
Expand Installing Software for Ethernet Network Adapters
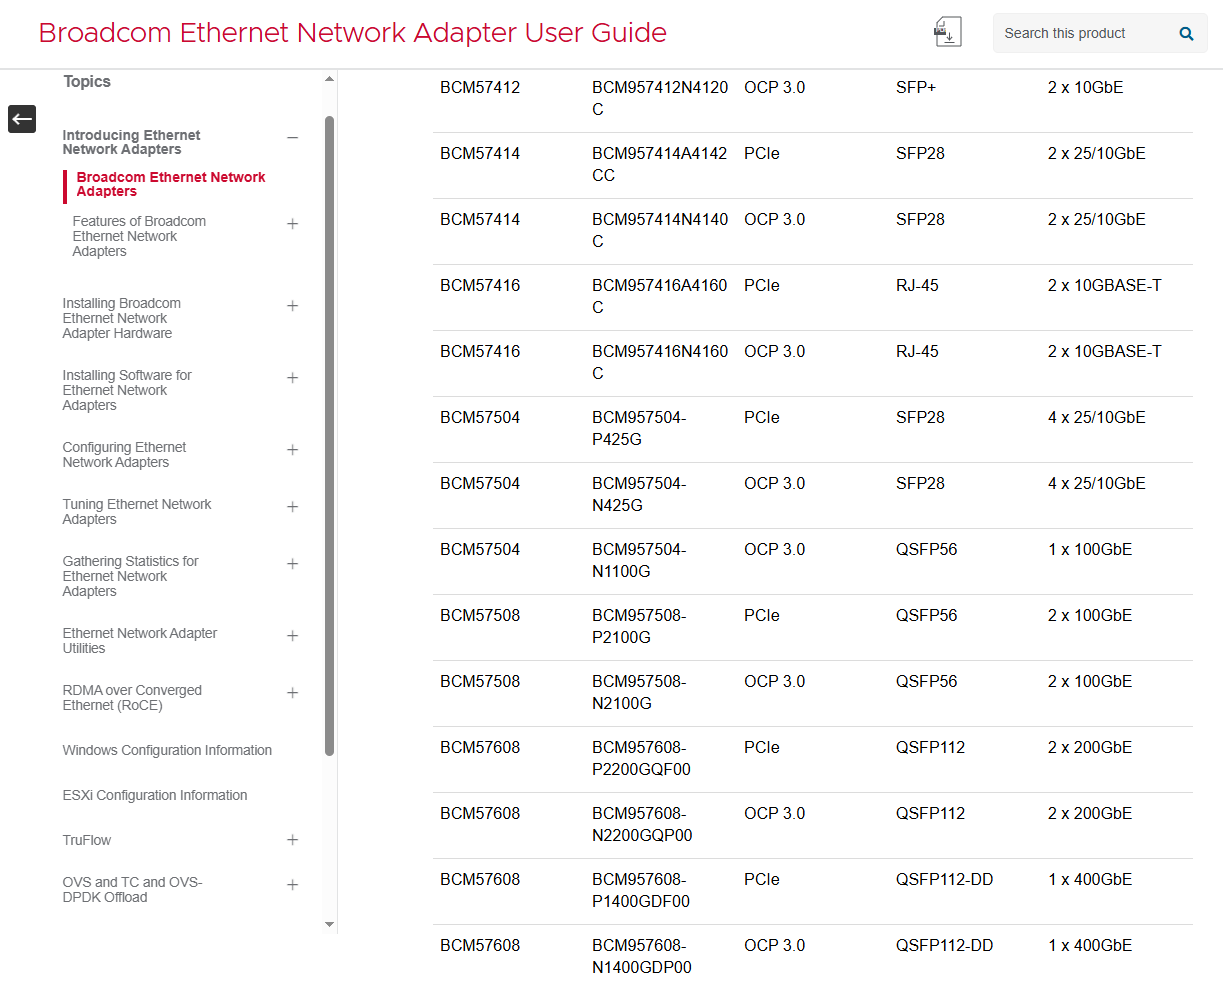coord(292,378)
